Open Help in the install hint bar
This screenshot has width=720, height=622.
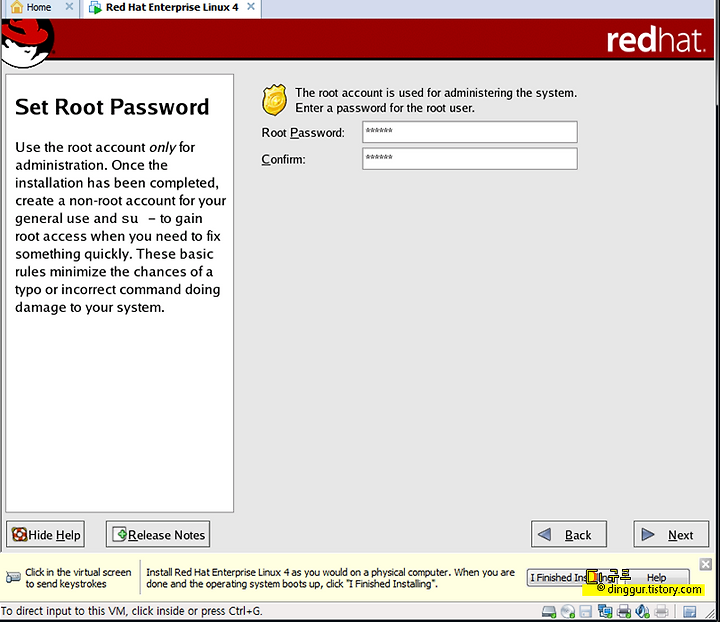[657, 577]
